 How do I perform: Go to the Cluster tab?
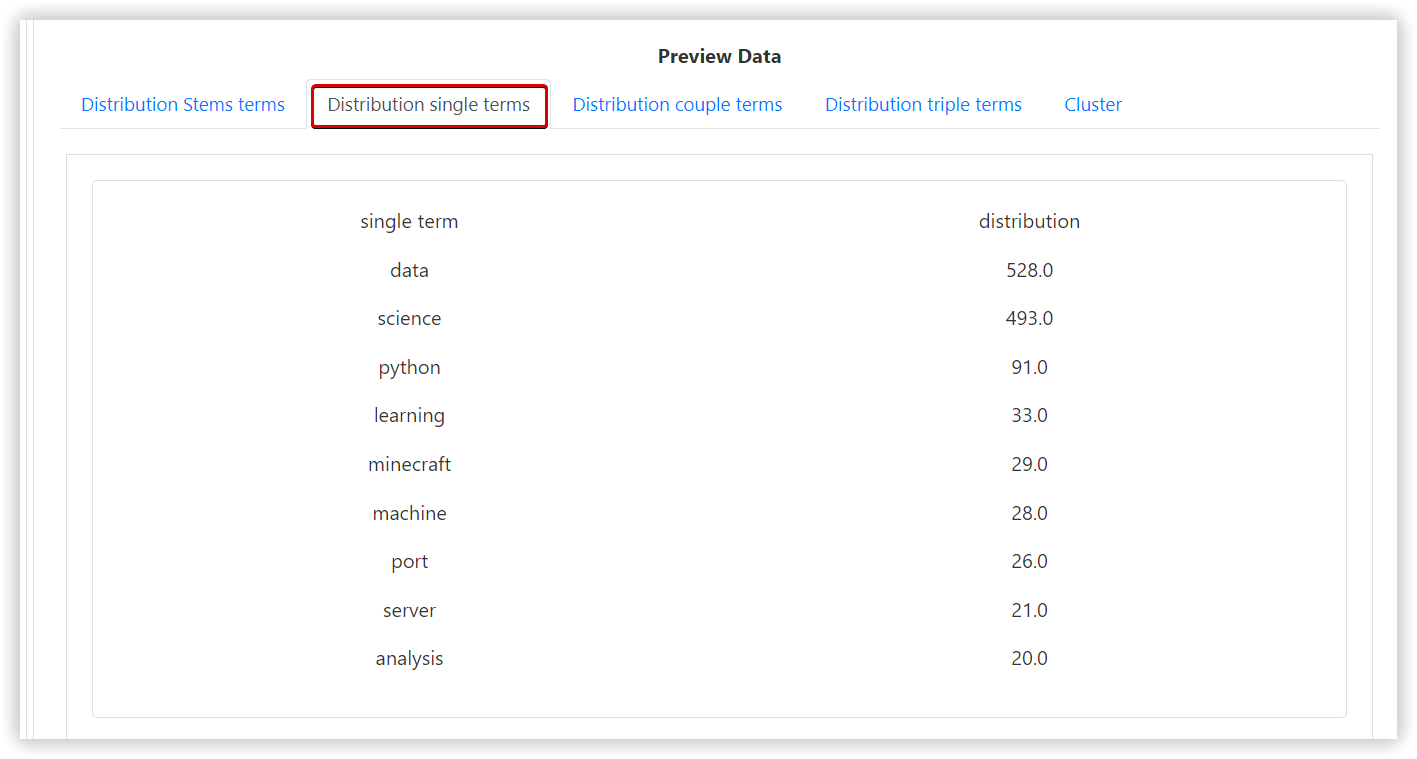[1093, 105]
